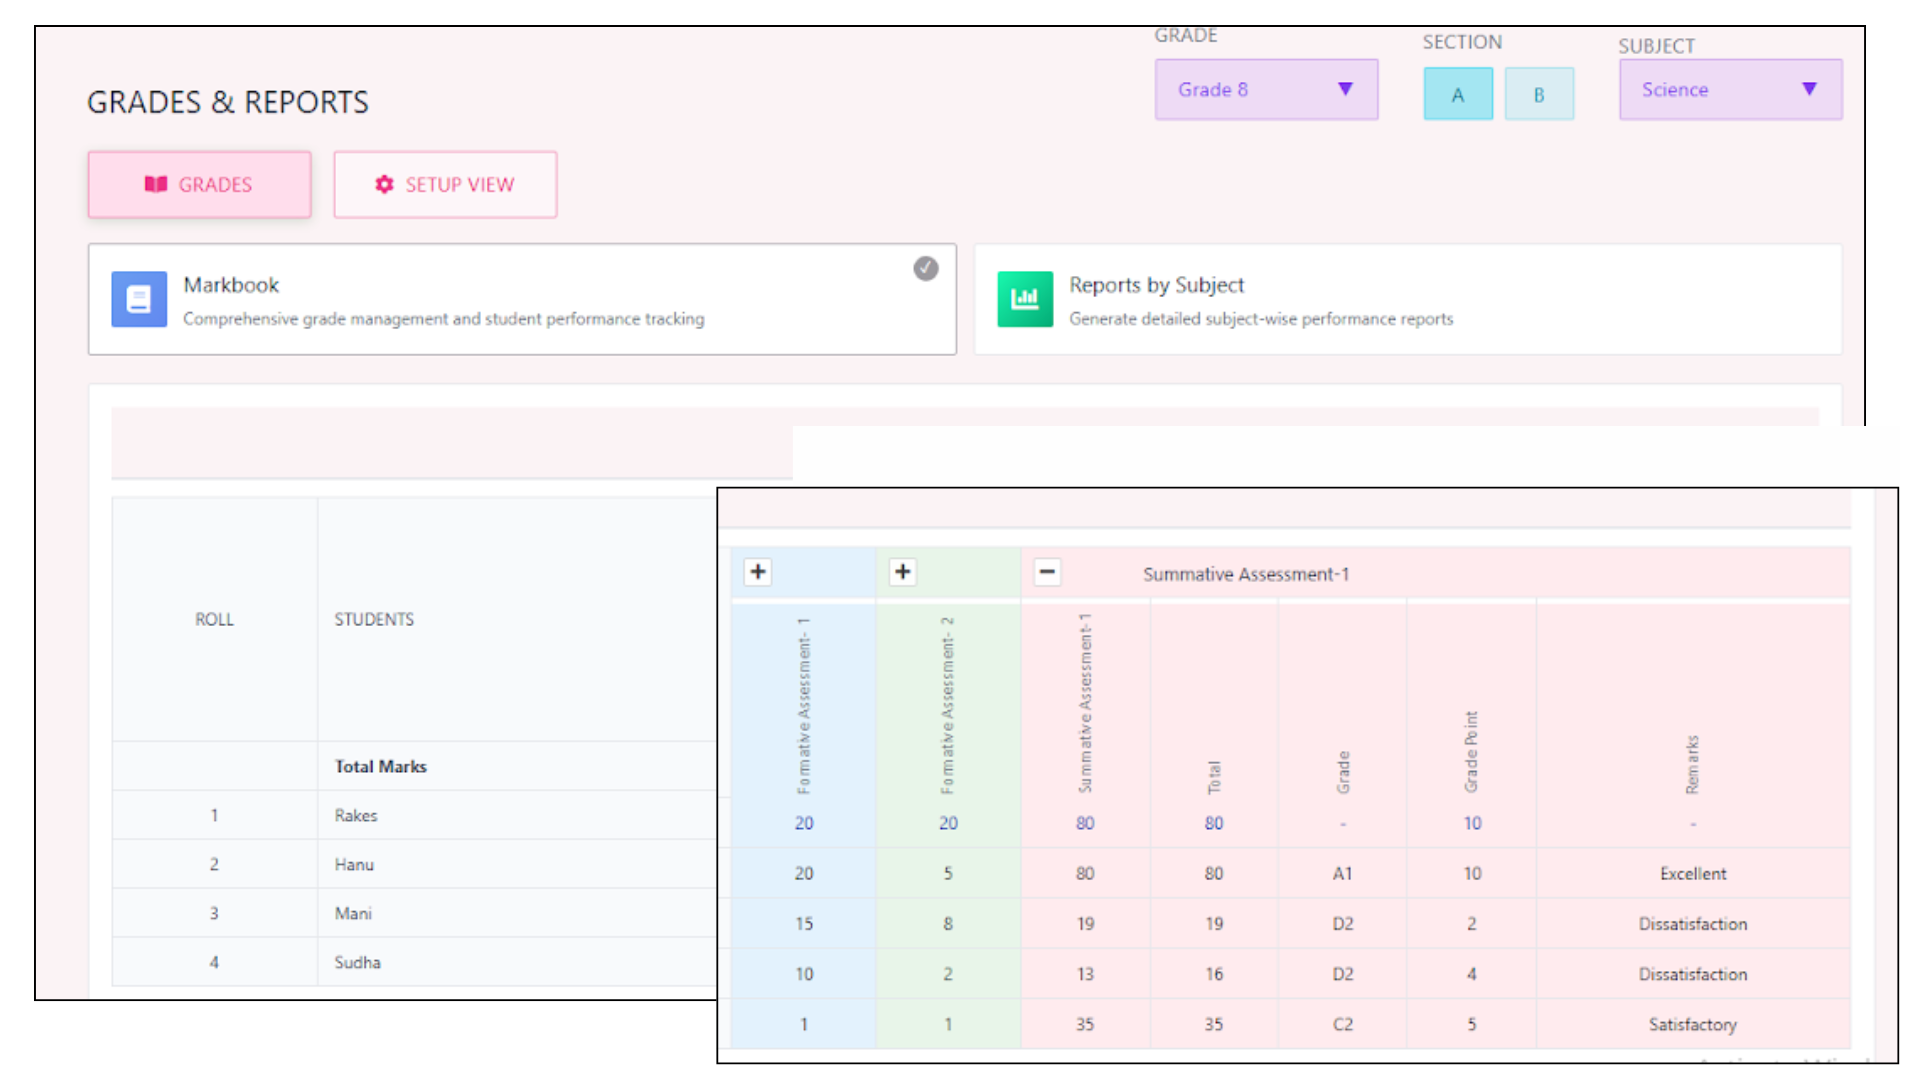
Task: Click the checkmark indicator on the Markbook card
Action: 925,269
